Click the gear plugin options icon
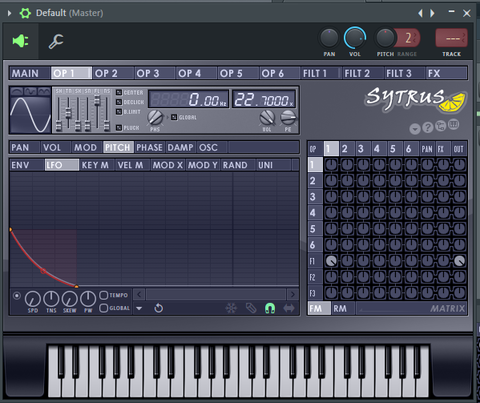Viewport: 480px width, 403px height. (25, 13)
